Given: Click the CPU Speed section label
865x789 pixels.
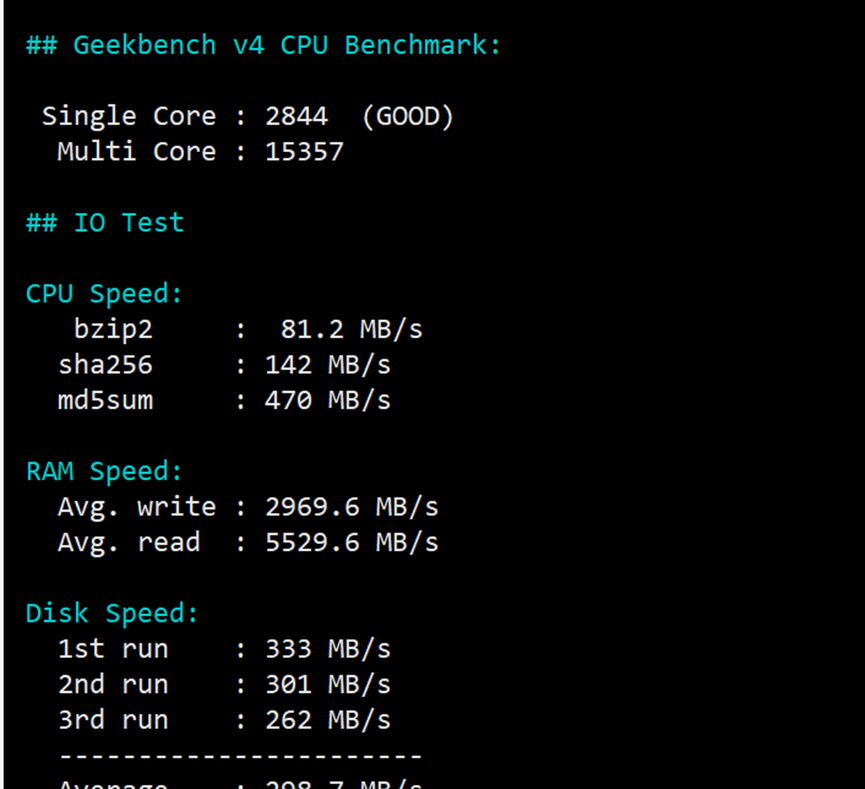Looking at the screenshot, I should pyautogui.click(x=104, y=294).
